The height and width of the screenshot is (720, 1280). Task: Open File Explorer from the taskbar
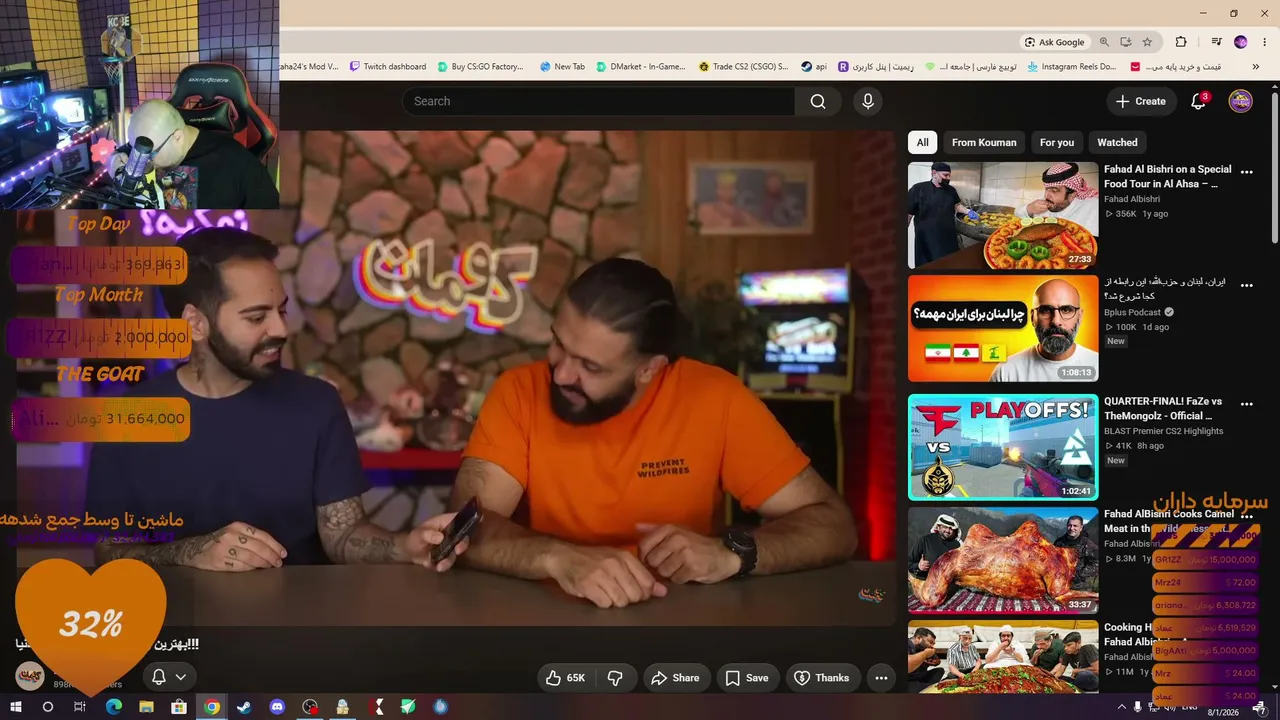[146, 707]
